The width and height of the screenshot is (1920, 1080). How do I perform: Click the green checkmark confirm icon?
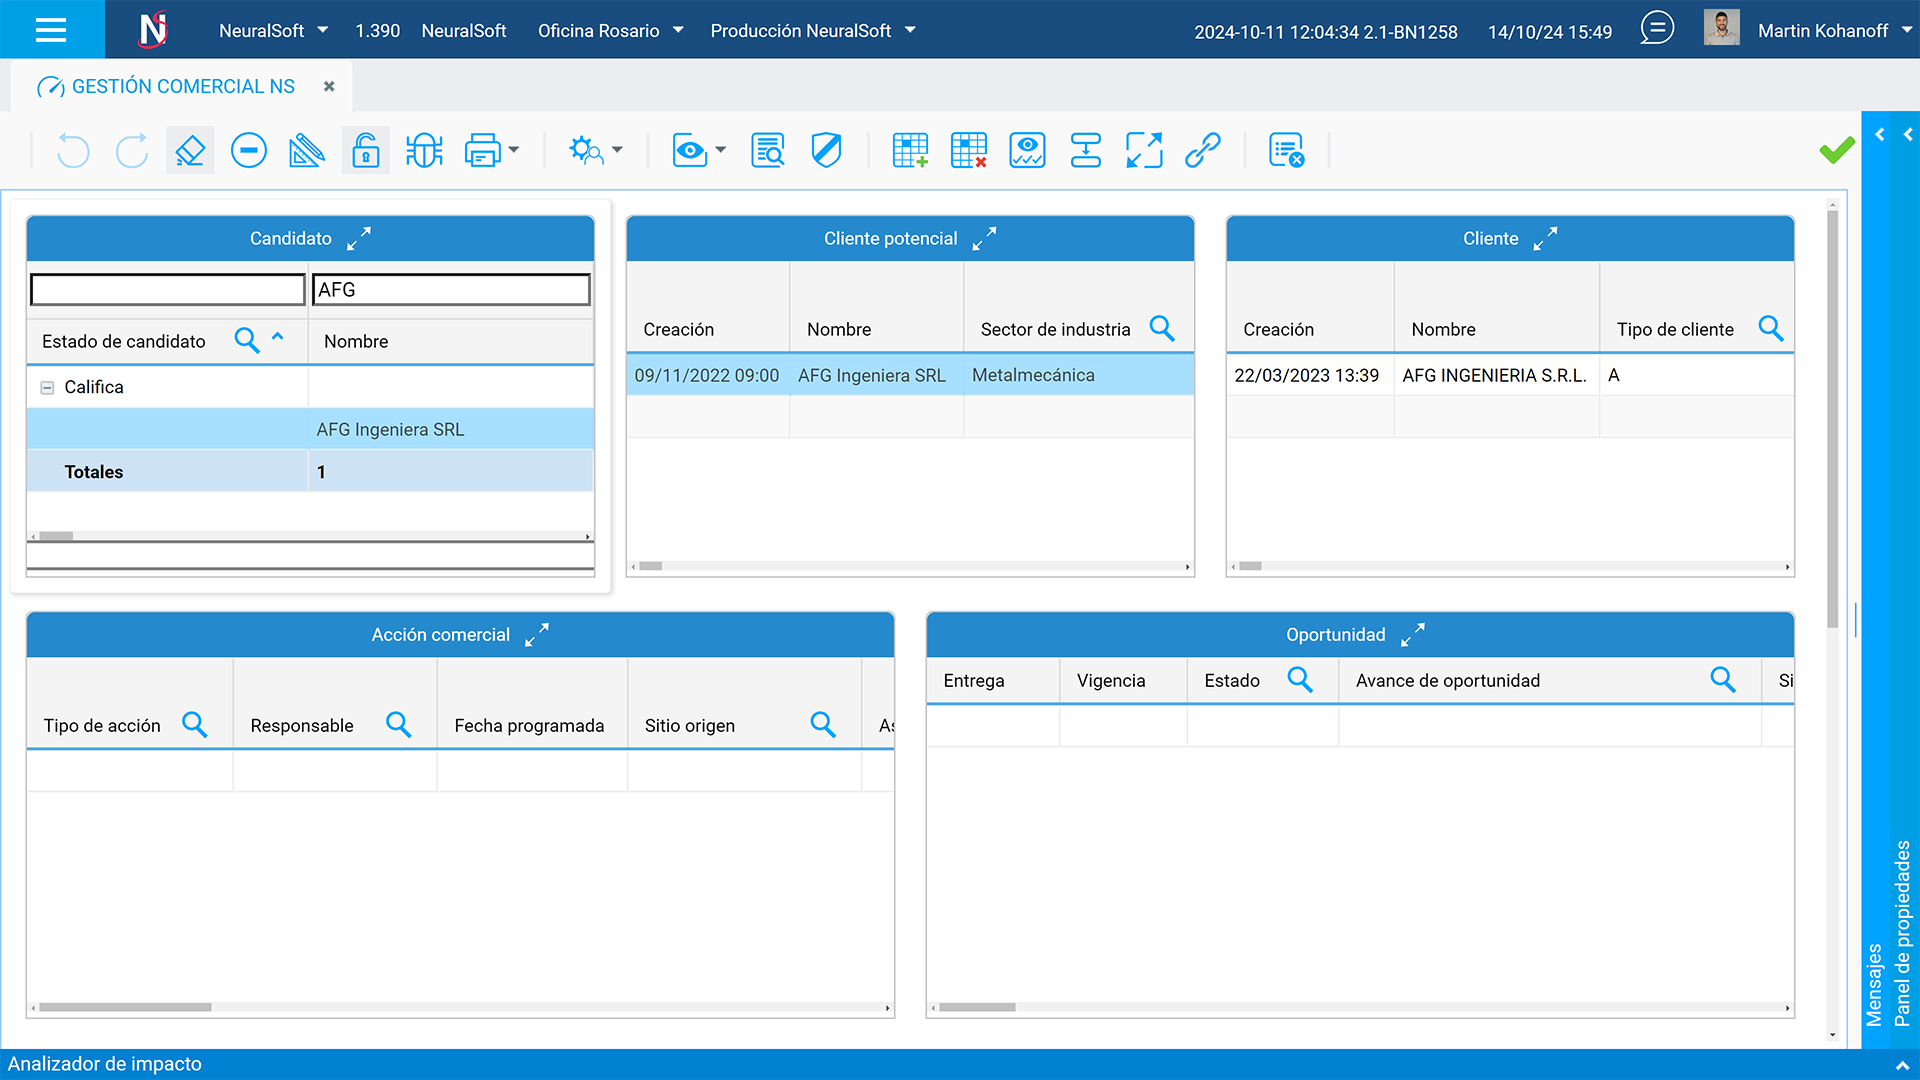pos(1837,151)
